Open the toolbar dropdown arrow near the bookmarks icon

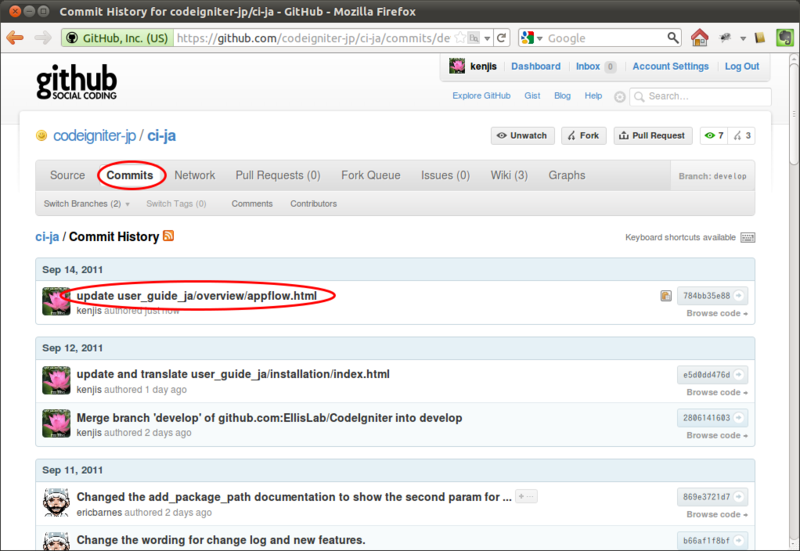[x=743, y=38]
